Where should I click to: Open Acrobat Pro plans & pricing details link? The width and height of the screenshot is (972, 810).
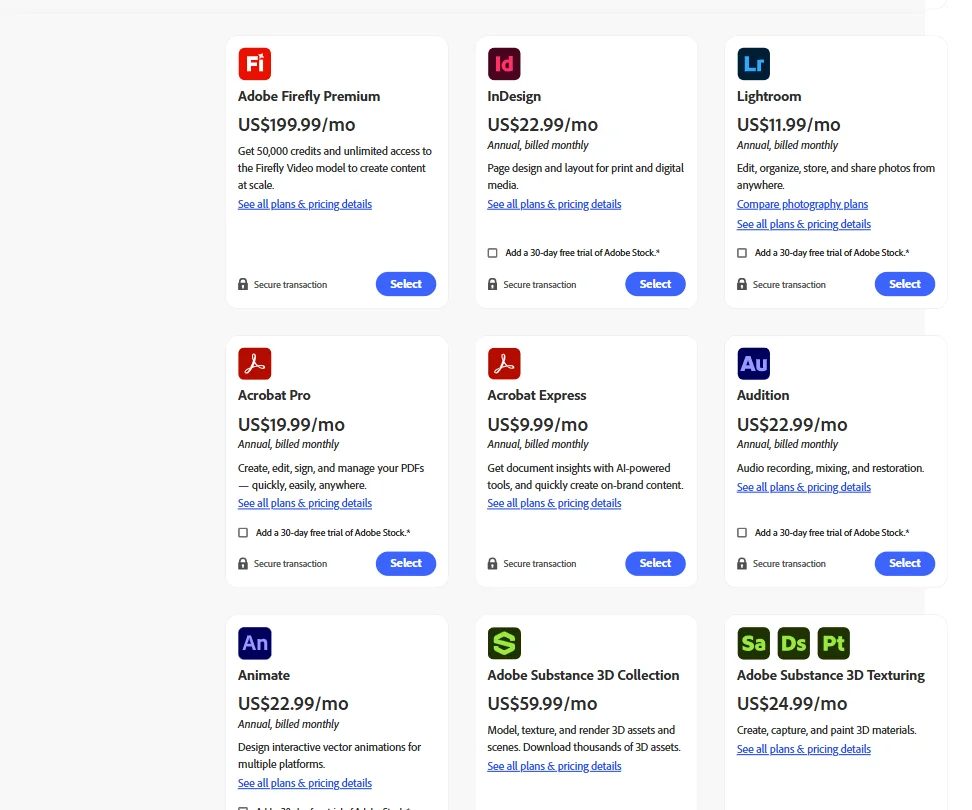click(x=305, y=503)
